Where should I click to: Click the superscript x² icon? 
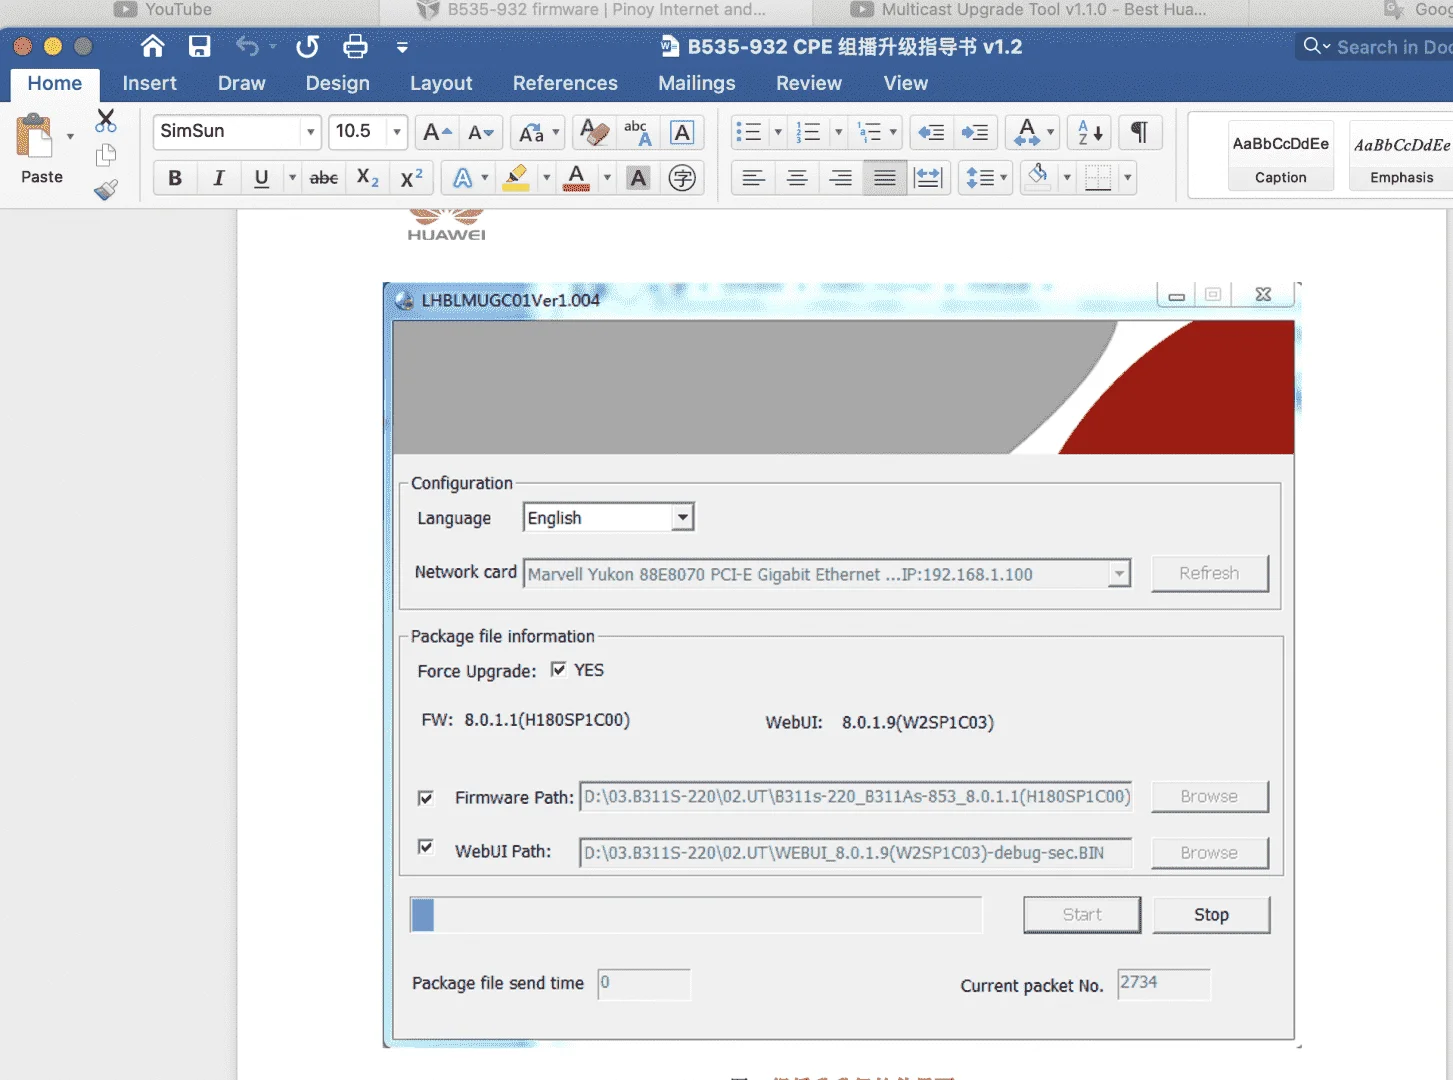pos(411,178)
